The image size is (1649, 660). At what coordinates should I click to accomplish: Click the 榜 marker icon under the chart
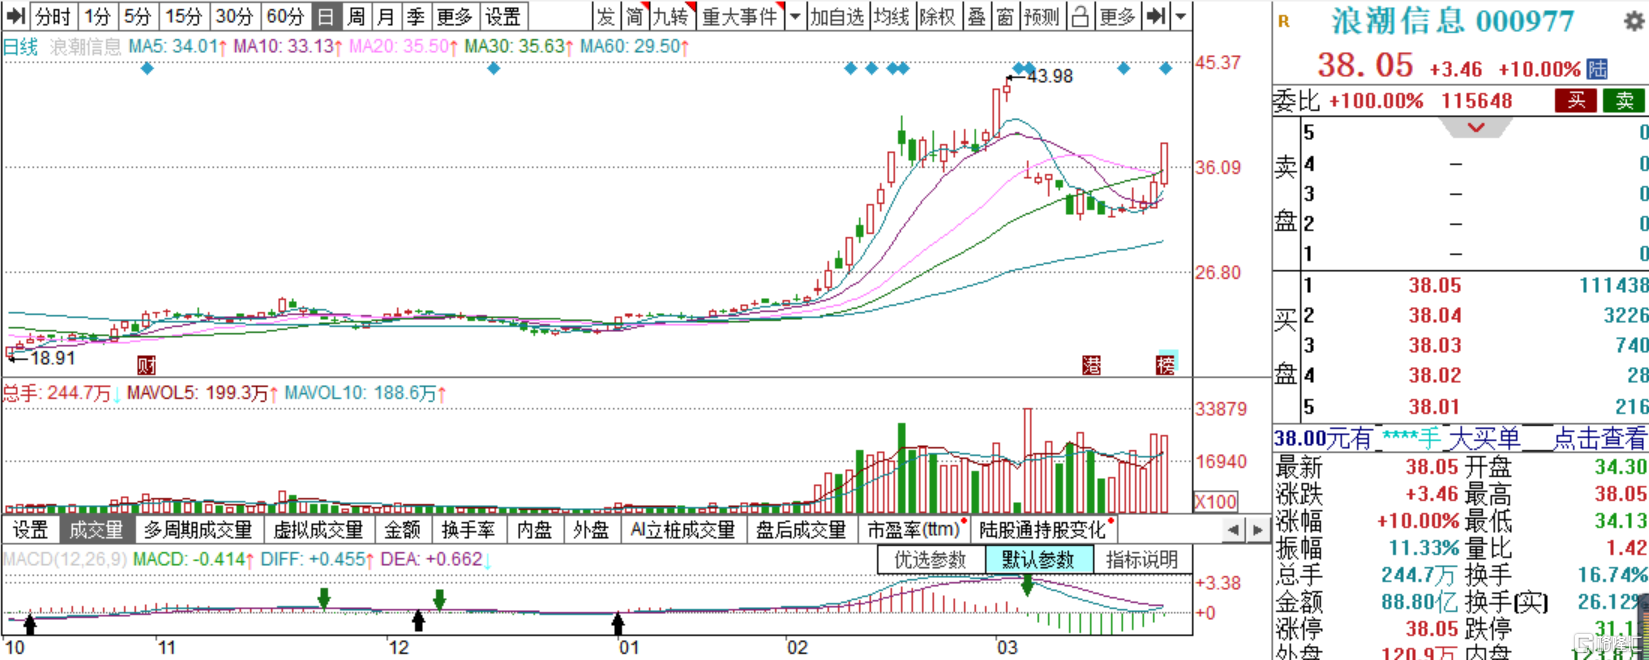point(1165,365)
